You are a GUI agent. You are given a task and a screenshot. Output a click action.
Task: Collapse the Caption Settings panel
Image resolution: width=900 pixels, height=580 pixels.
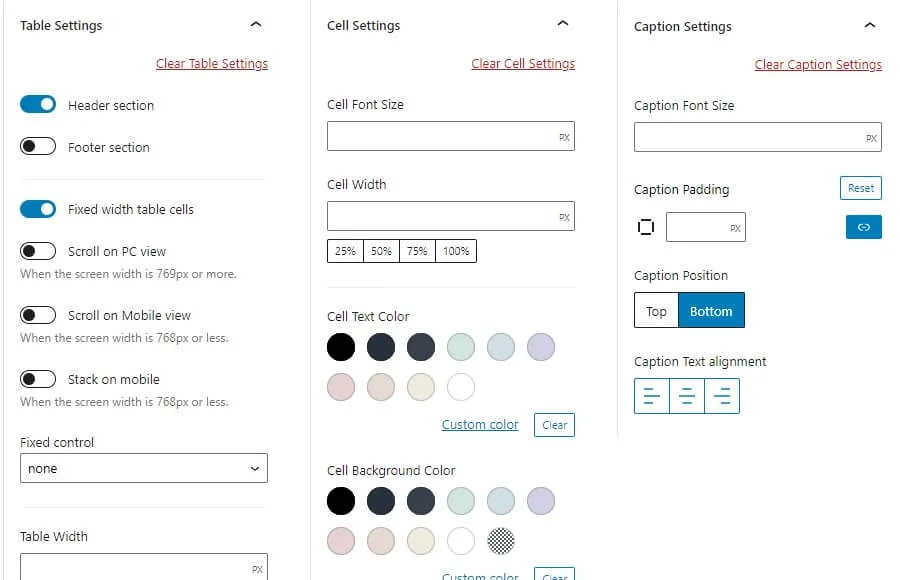(x=870, y=25)
